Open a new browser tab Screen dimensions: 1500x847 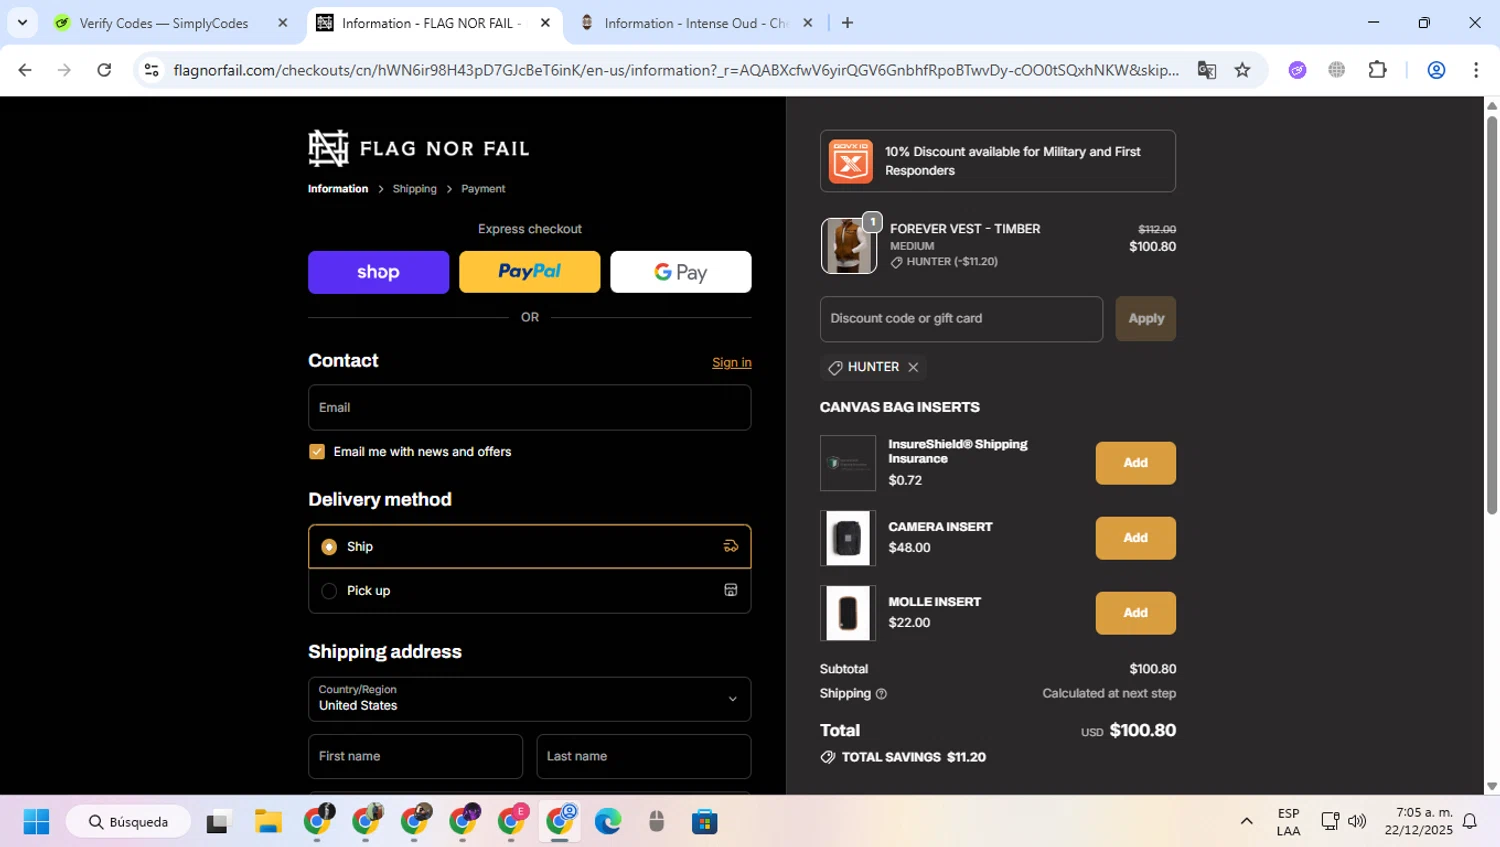847,23
